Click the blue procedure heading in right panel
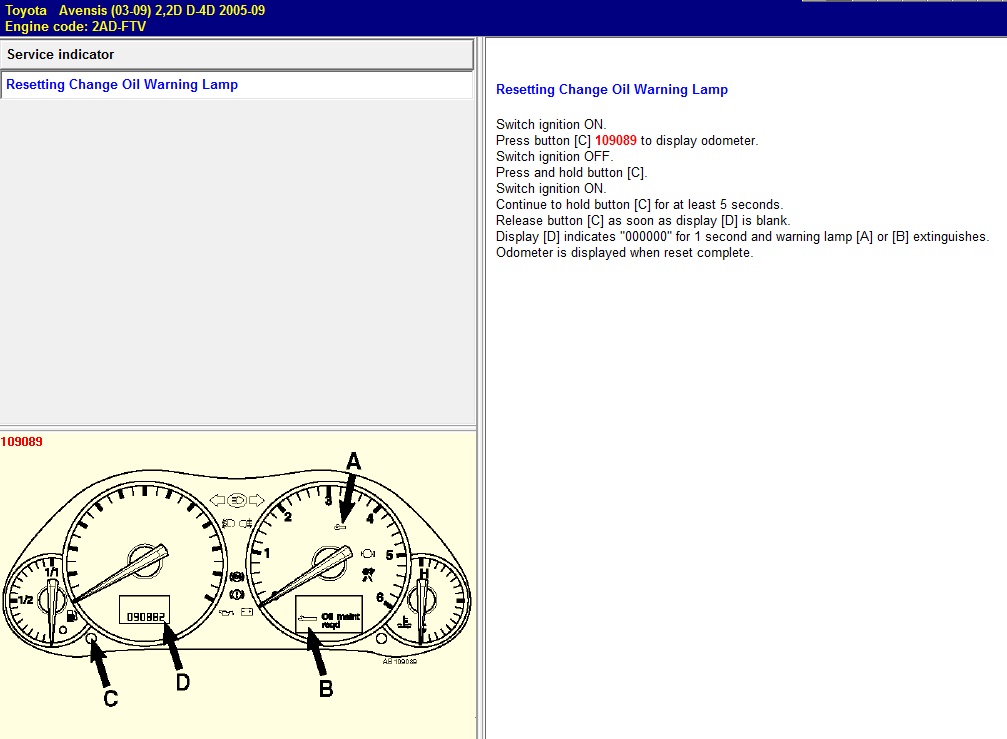This screenshot has width=1007, height=739. (x=611, y=90)
